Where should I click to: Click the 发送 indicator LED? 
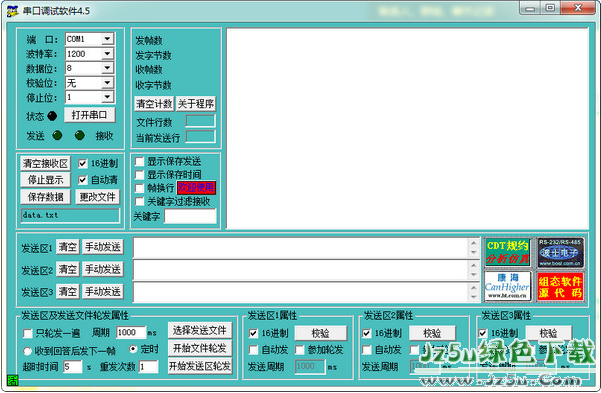(x=57, y=135)
